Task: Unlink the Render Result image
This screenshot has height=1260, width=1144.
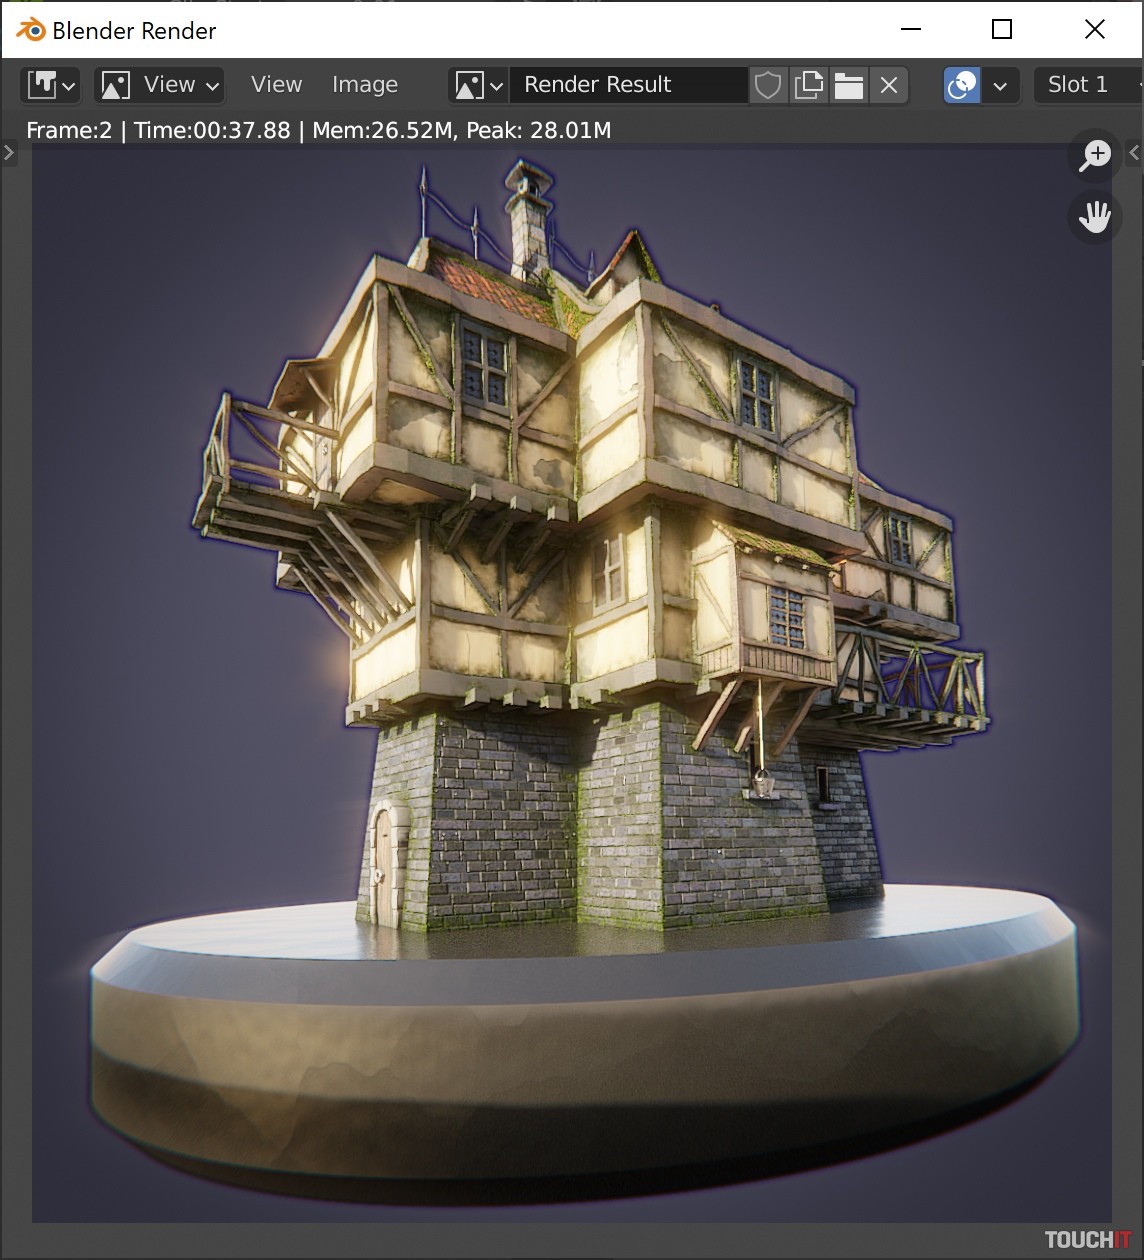Action: point(889,85)
